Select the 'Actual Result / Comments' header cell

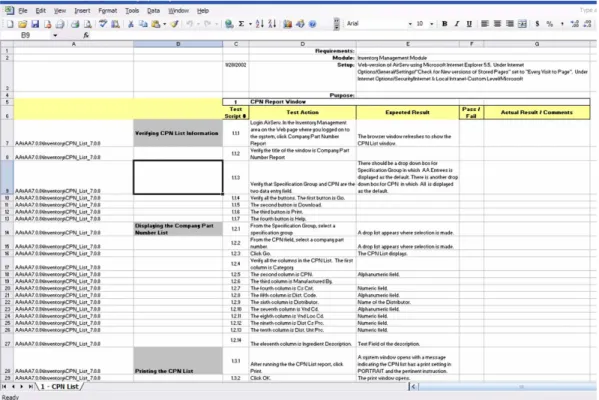pos(537,112)
